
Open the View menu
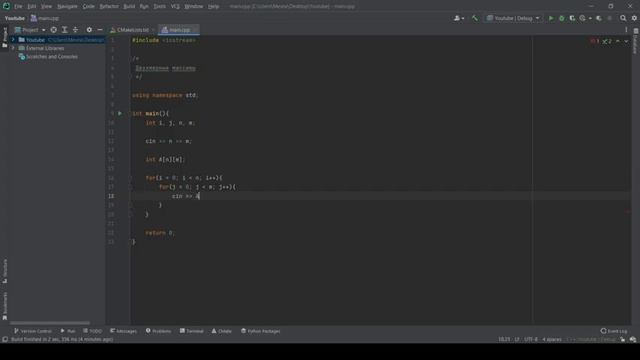pos(47,7)
